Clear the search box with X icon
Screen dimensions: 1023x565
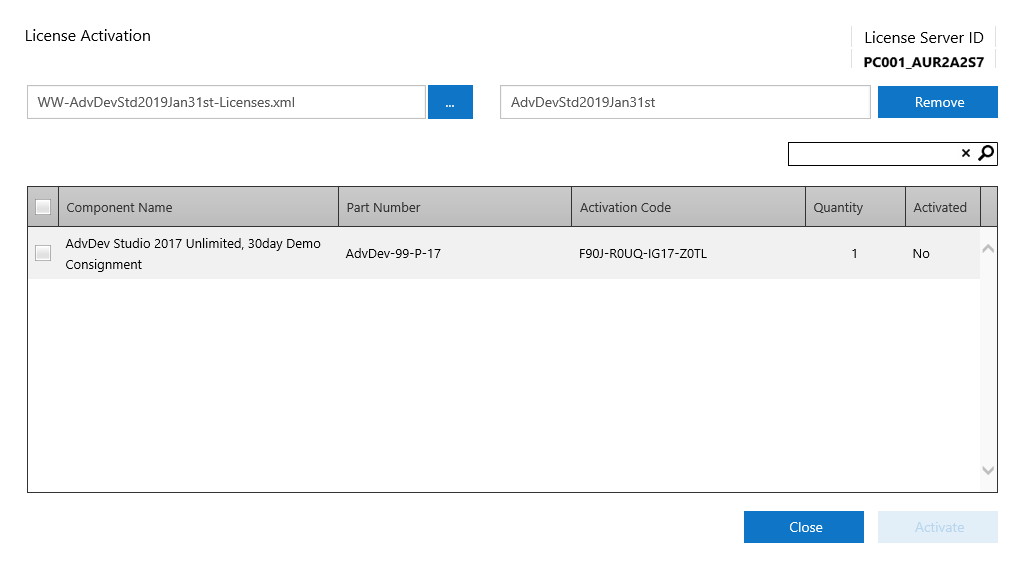966,153
